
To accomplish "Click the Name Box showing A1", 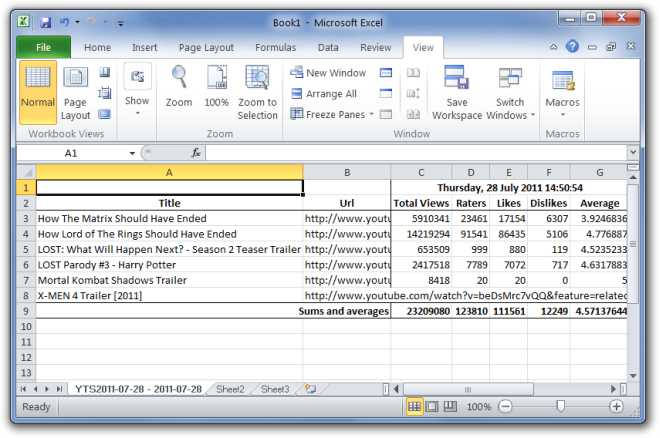I will pos(71,153).
